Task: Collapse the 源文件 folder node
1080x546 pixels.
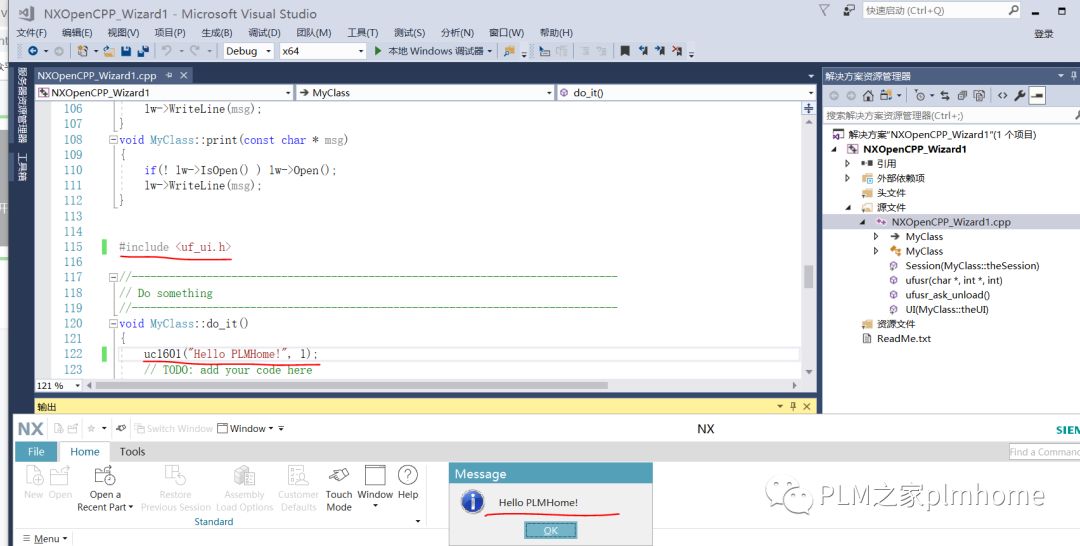Action: (848, 207)
